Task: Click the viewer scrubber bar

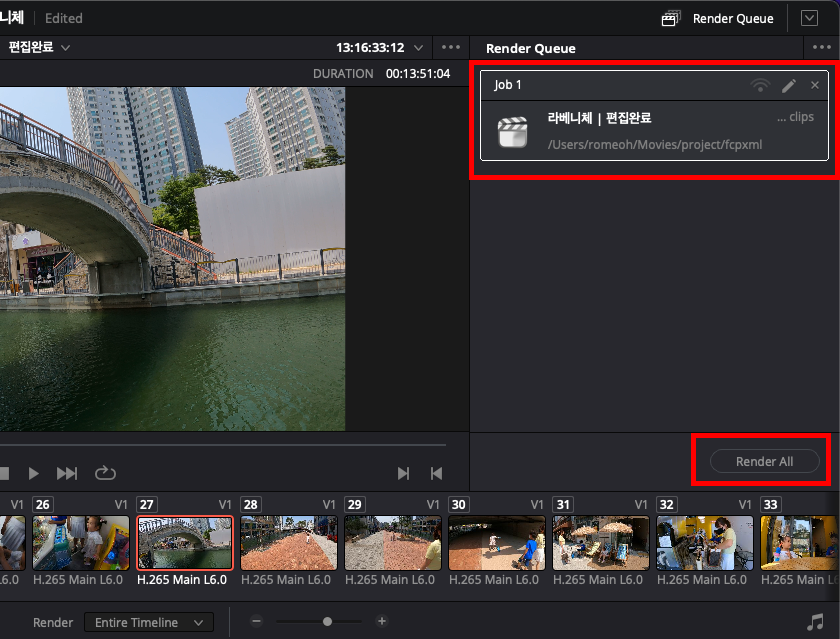Action: [x=223, y=445]
